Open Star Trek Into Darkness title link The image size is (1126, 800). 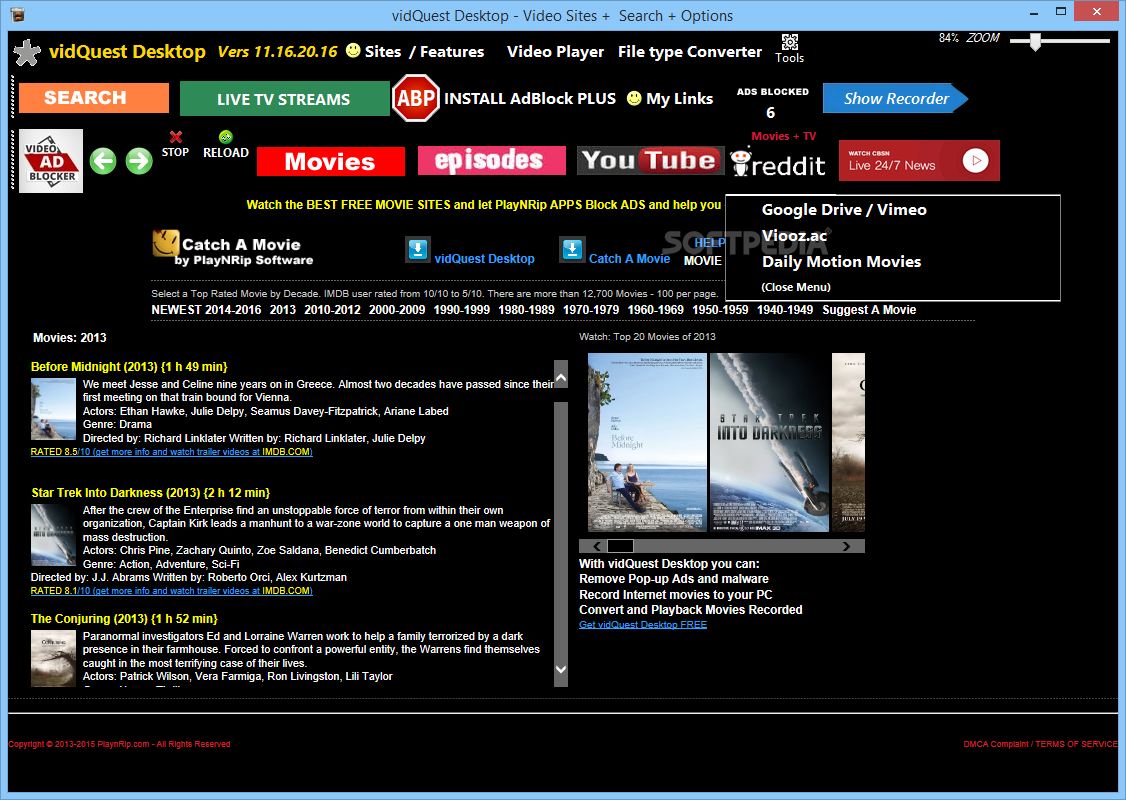[151, 493]
